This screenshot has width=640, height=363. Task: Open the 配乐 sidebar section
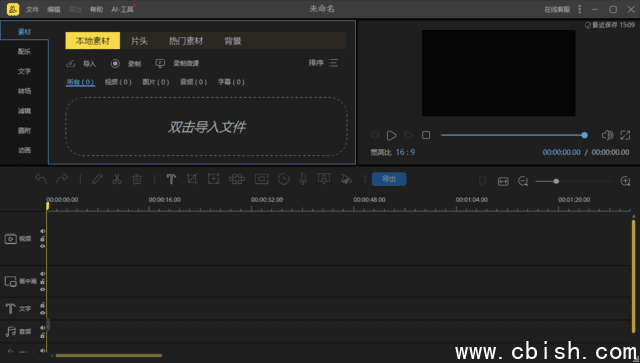(24, 51)
